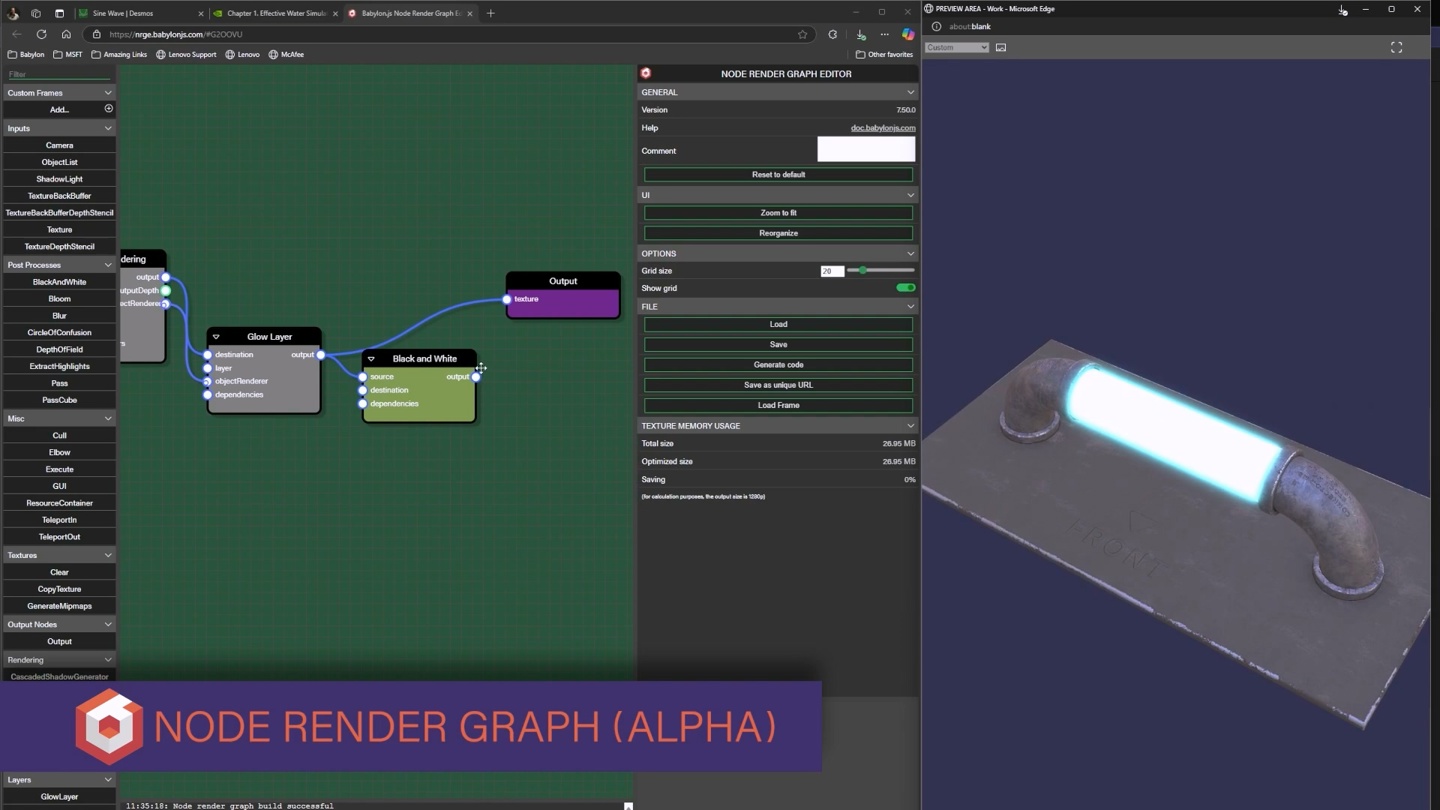
Task: Collapse the TEXTURE MEMORY USAGE section
Action: click(910, 426)
